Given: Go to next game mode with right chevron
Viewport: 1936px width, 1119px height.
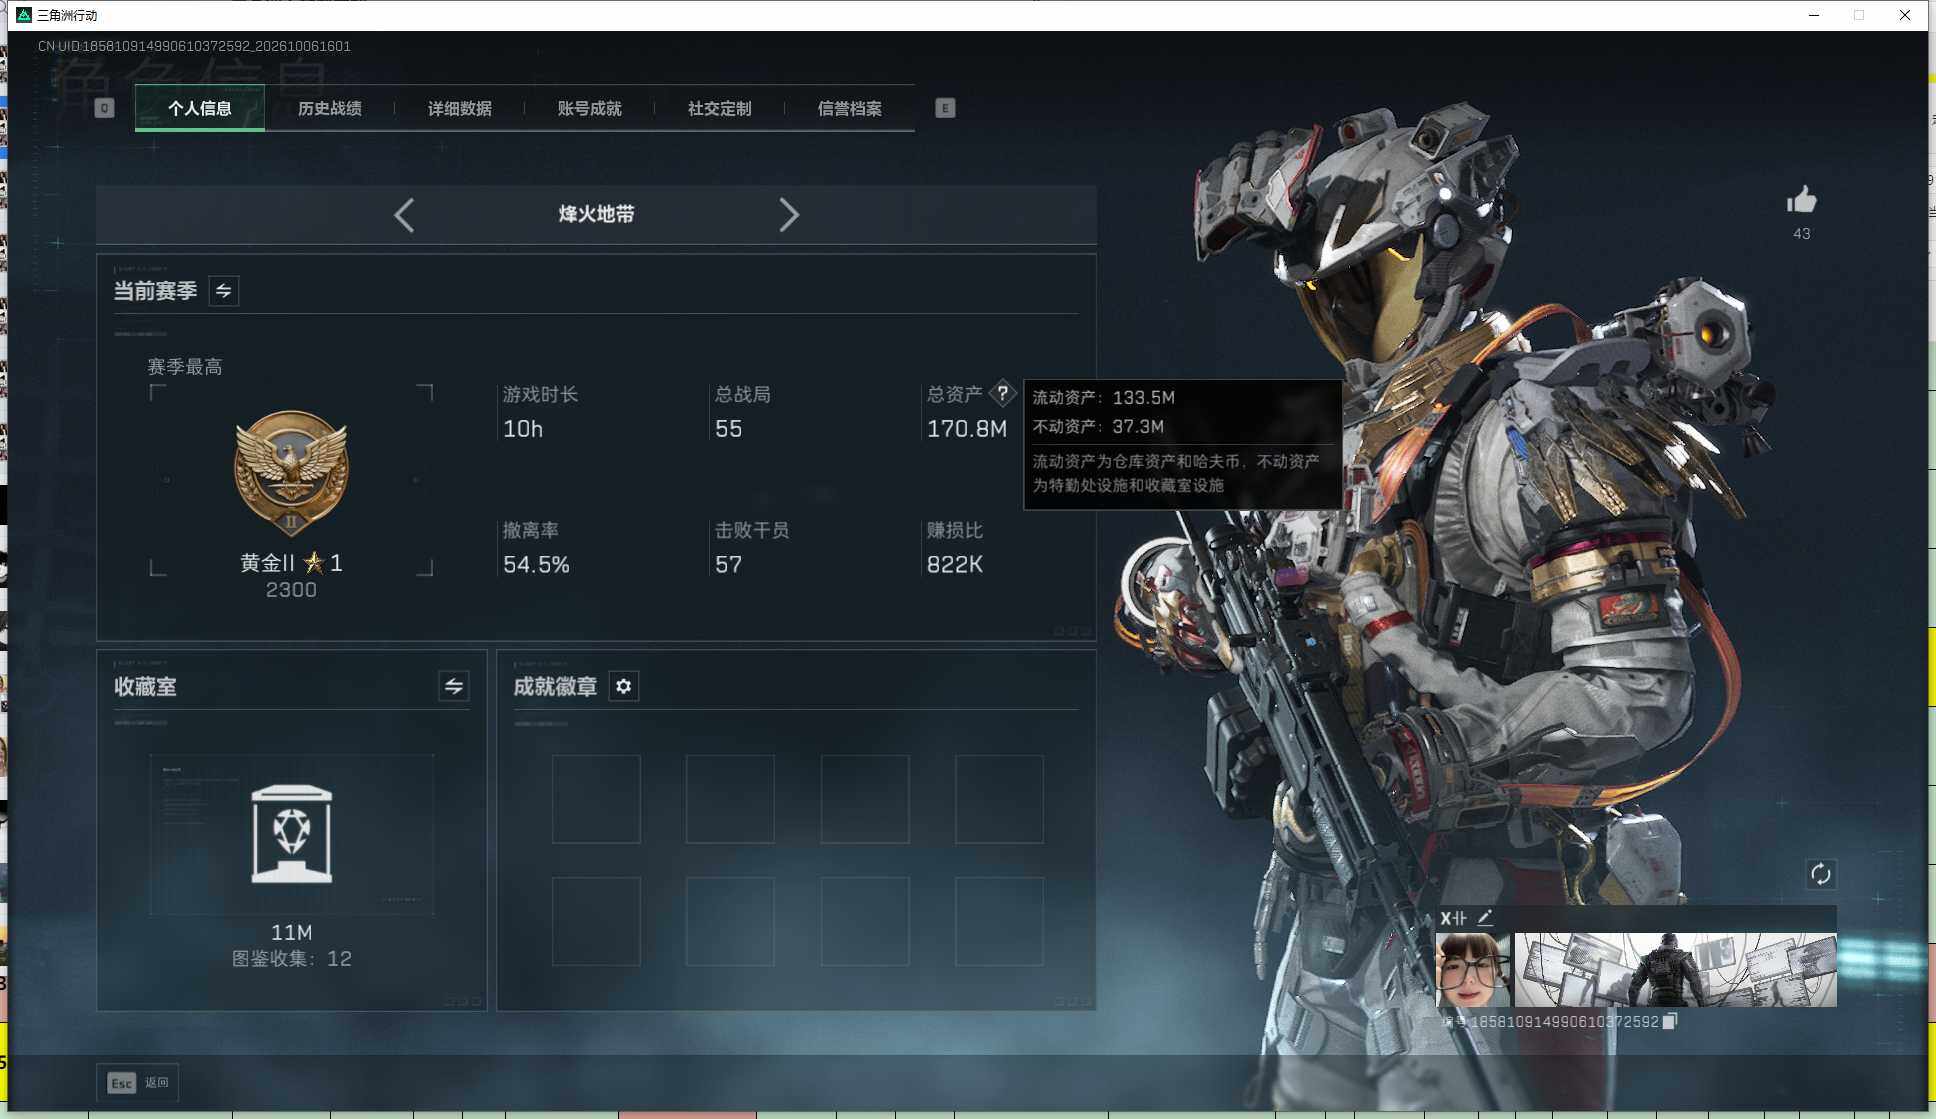Looking at the screenshot, I should tap(789, 215).
